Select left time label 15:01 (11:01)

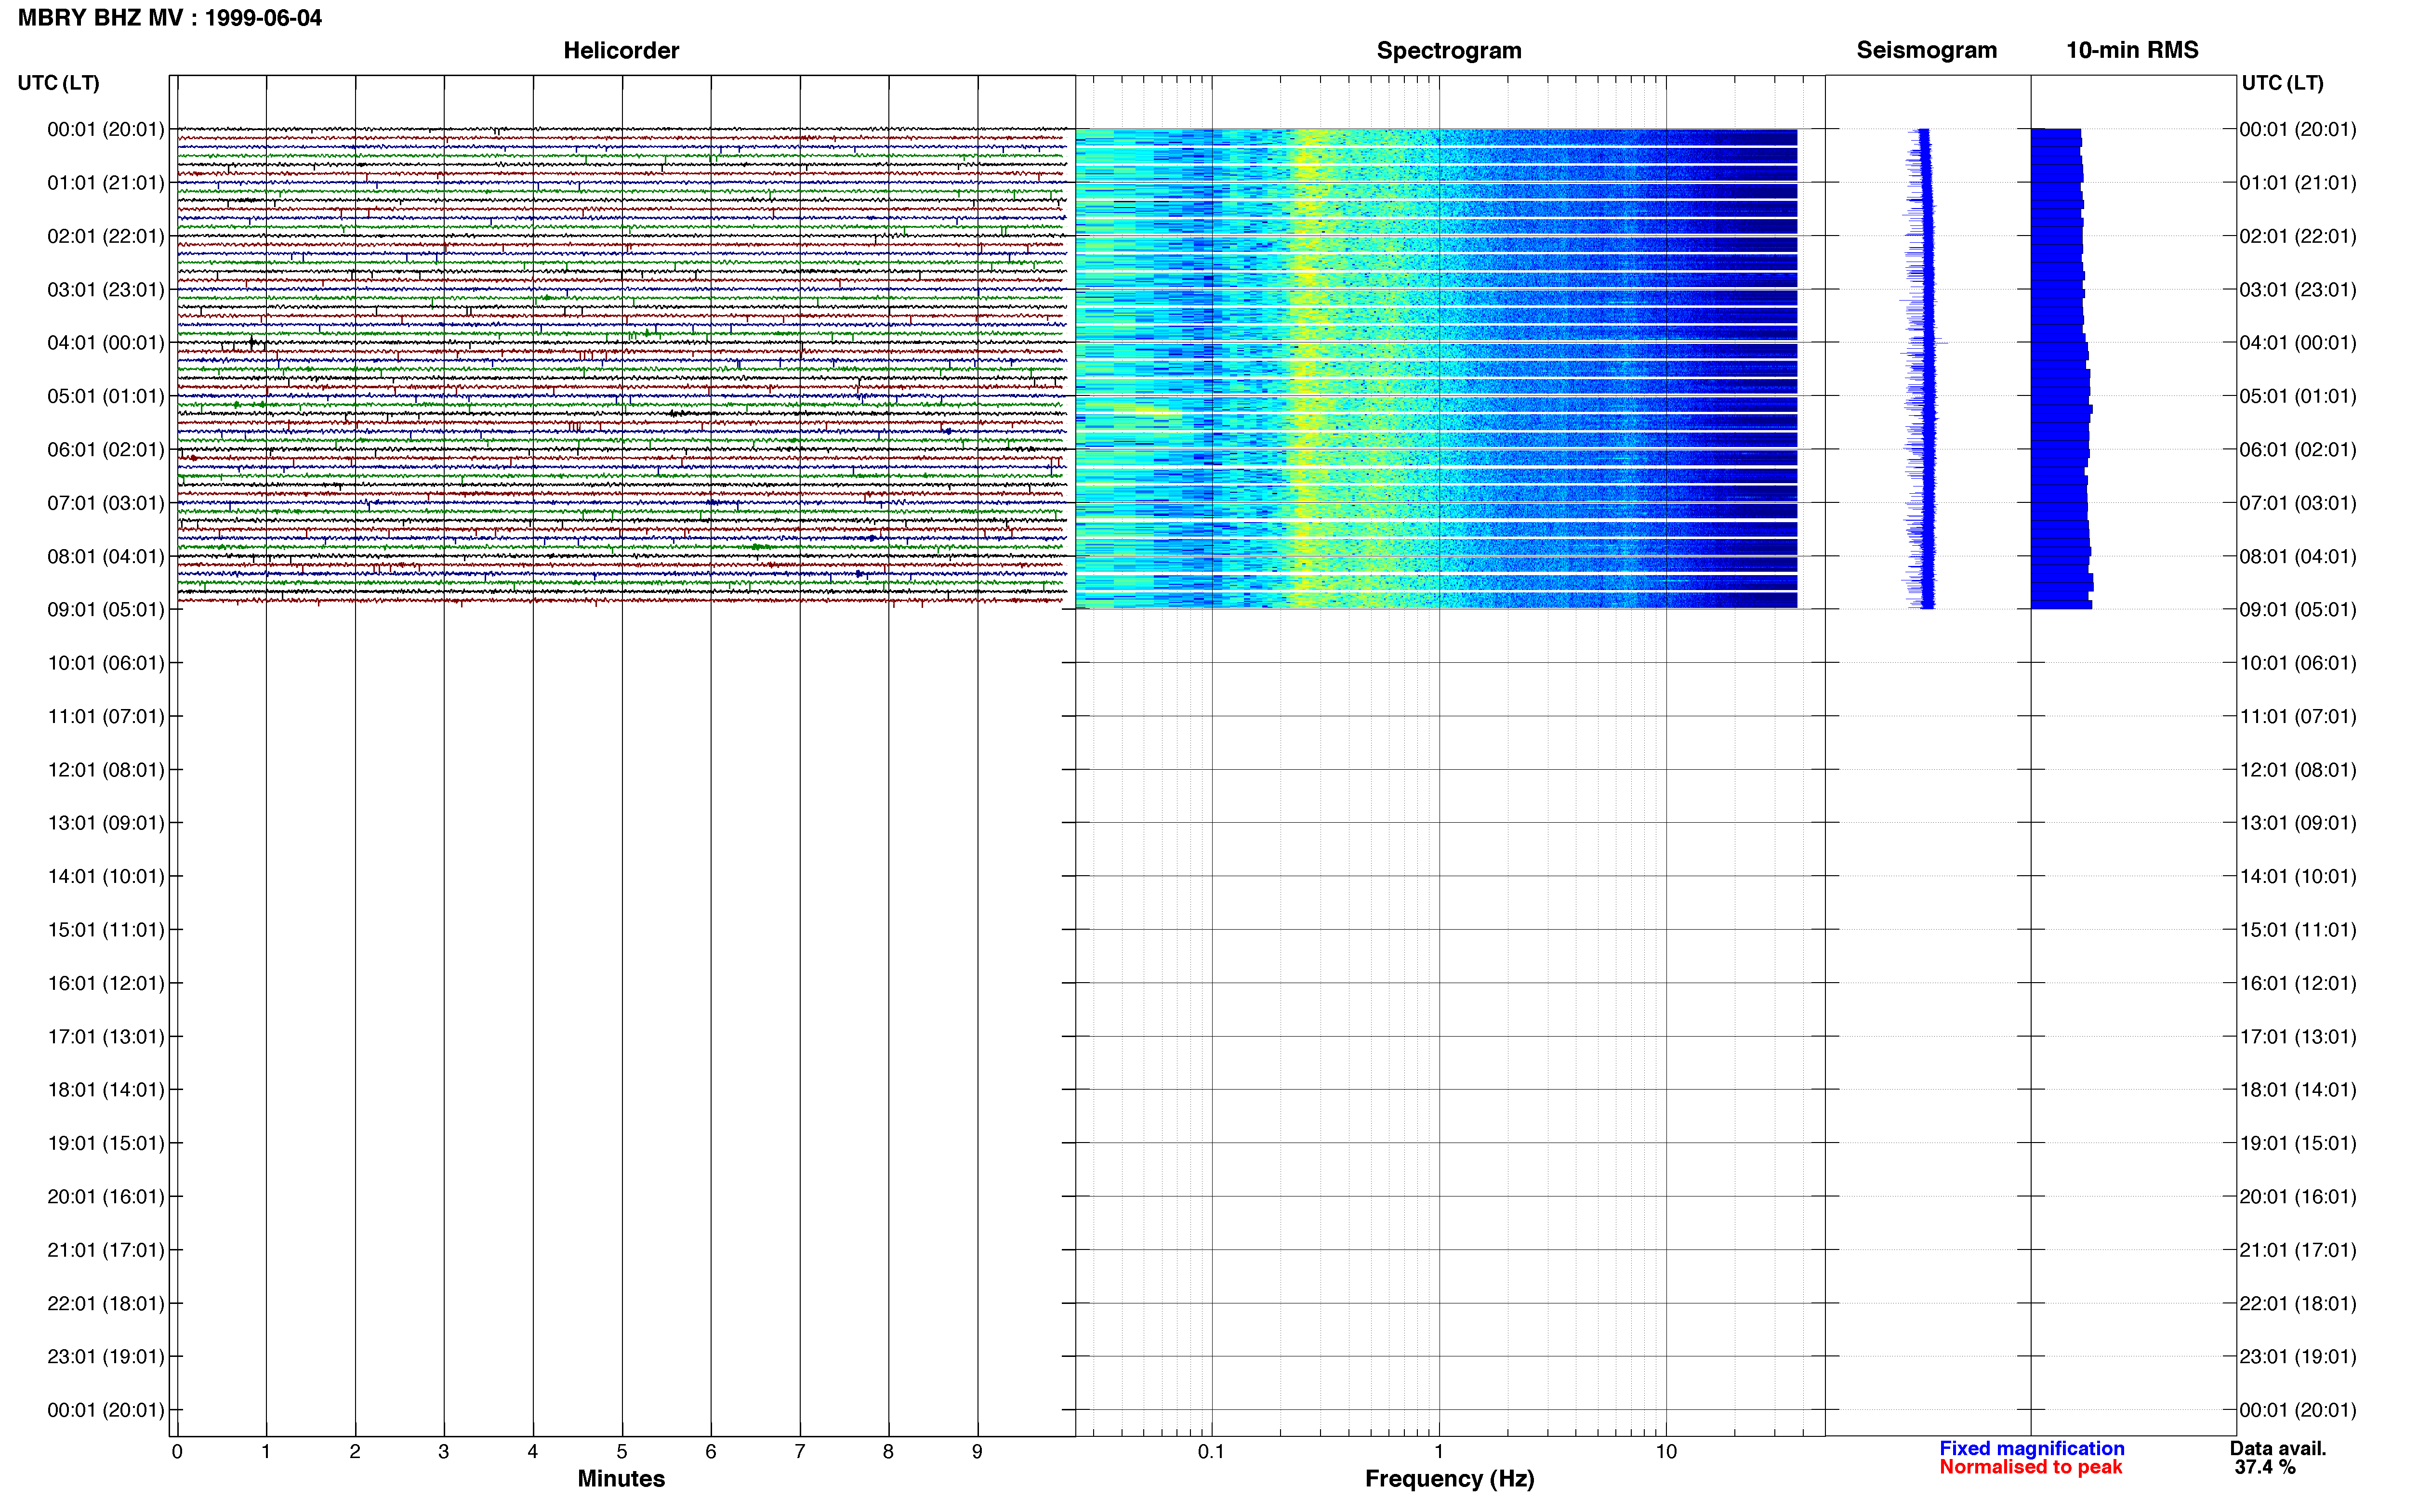point(106,930)
